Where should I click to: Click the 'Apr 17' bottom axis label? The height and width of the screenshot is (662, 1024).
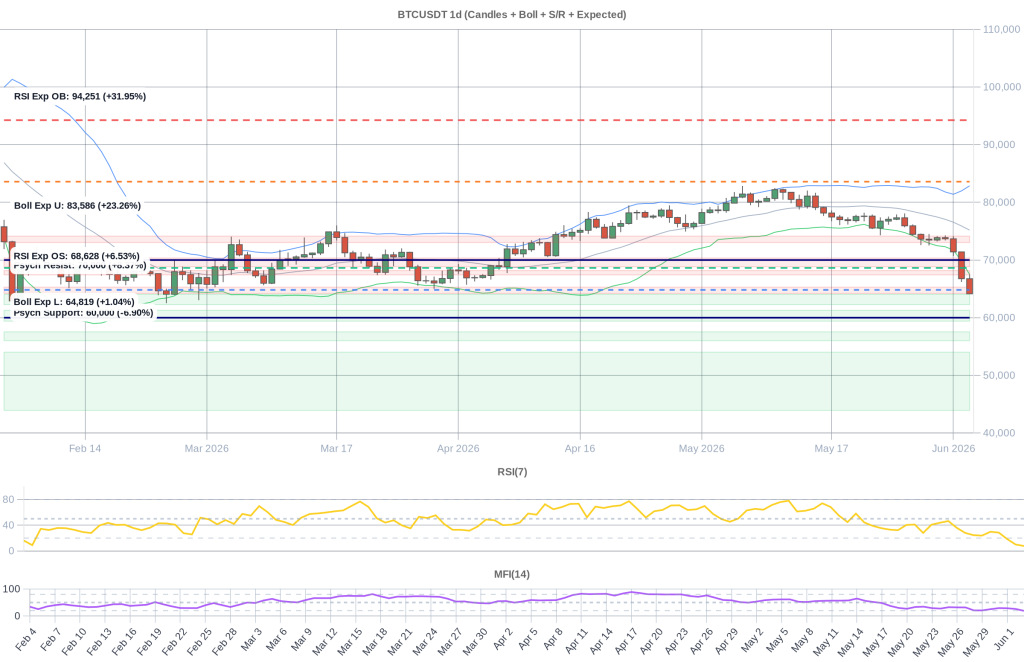pos(625,640)
